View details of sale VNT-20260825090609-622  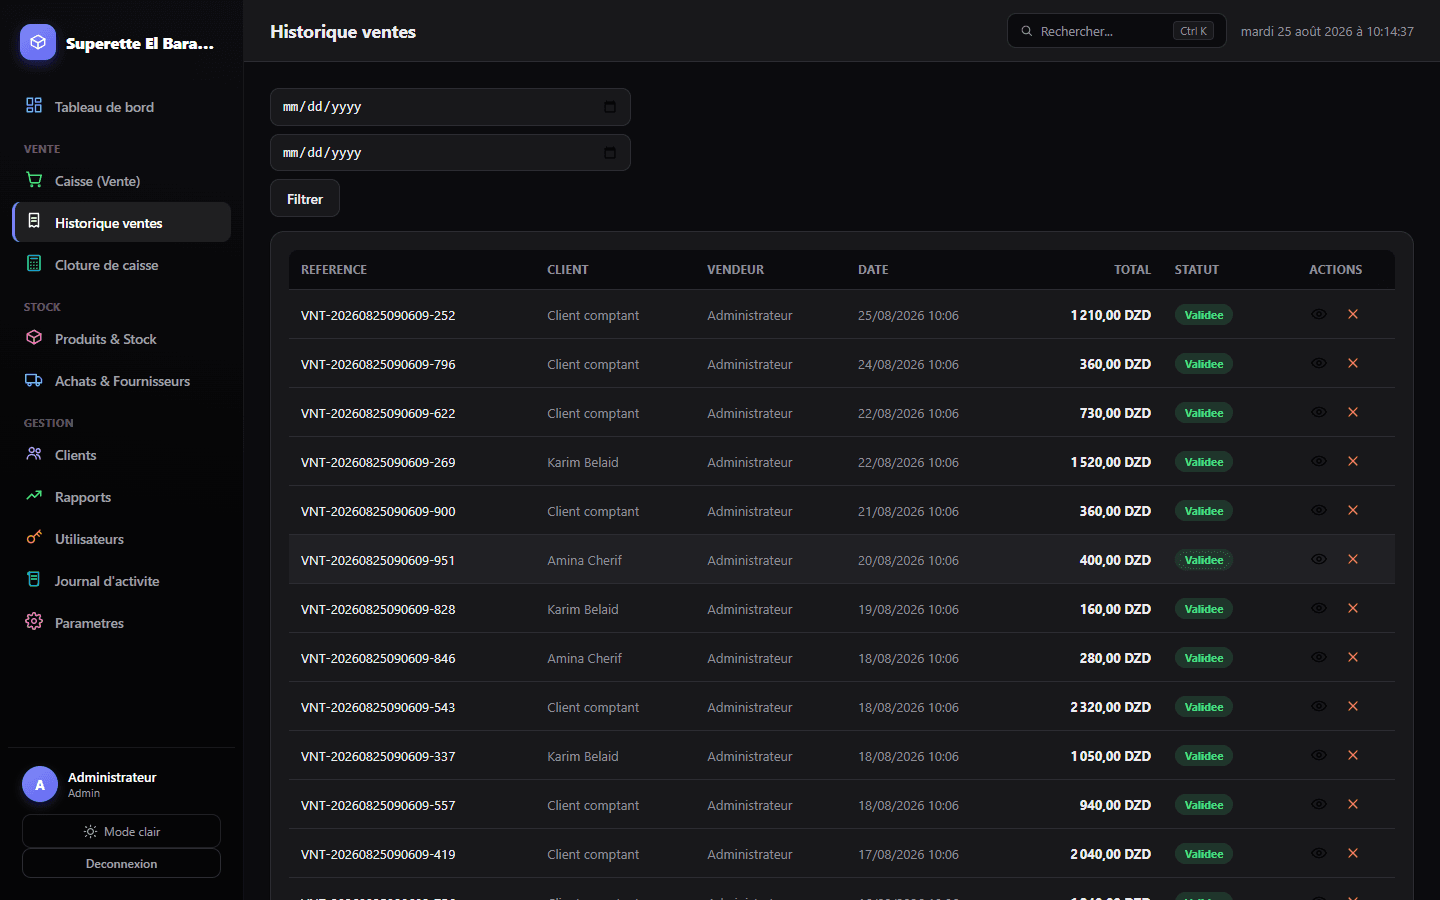[1319, 412]
